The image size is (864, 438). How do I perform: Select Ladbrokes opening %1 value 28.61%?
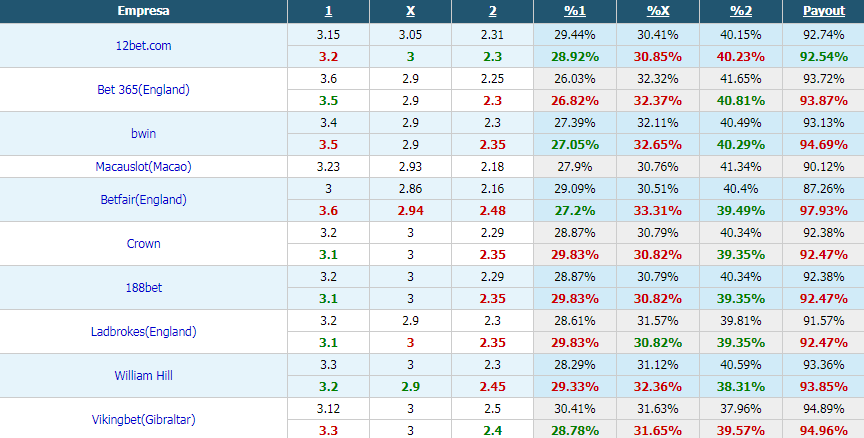pos(575,321)
